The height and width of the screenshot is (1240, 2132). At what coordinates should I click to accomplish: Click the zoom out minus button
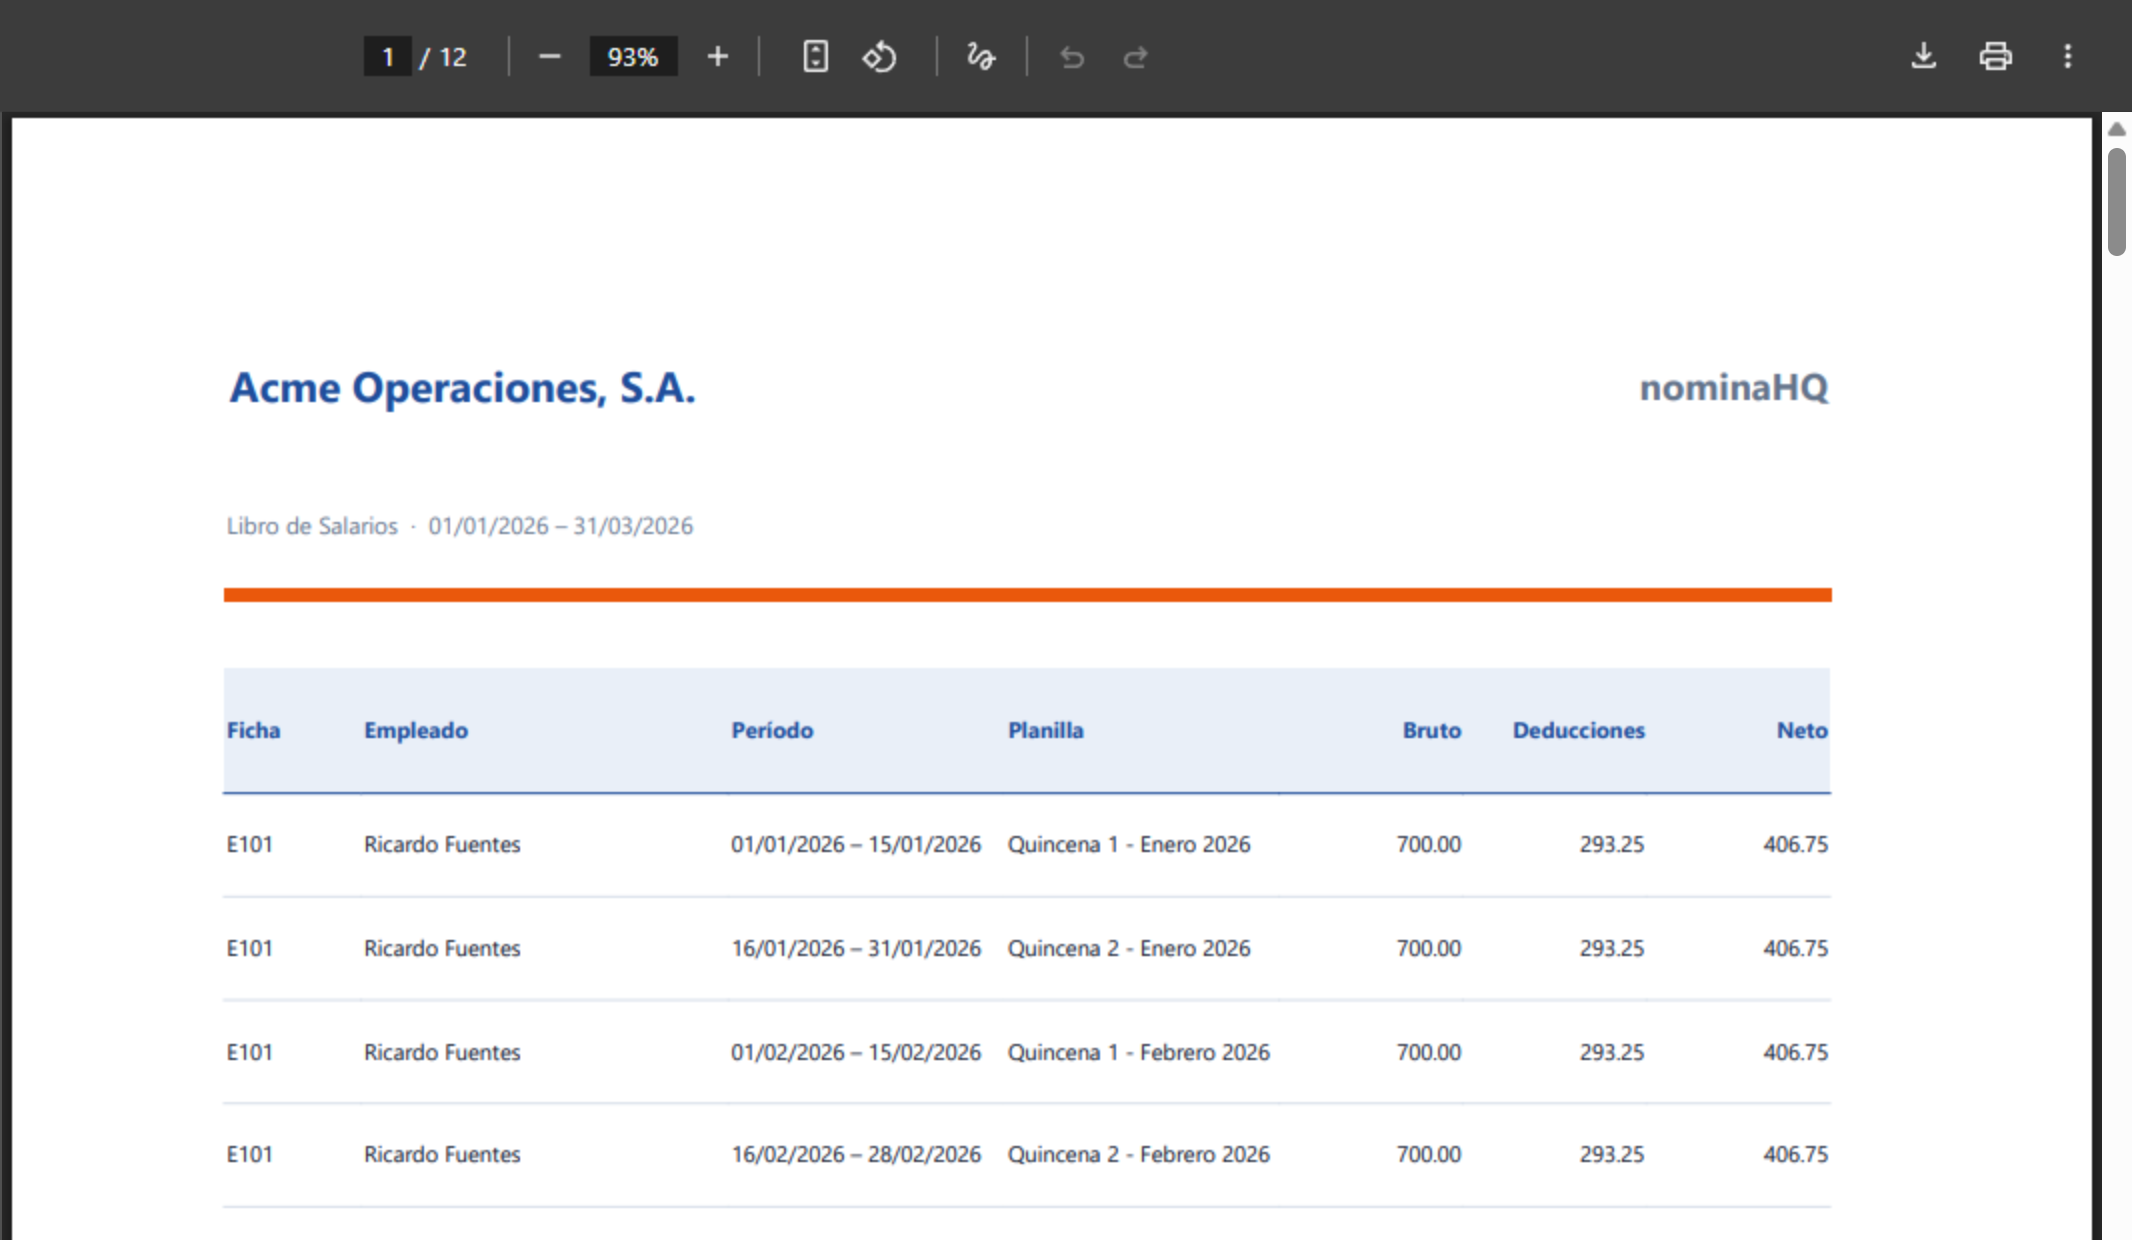[549, 57]
